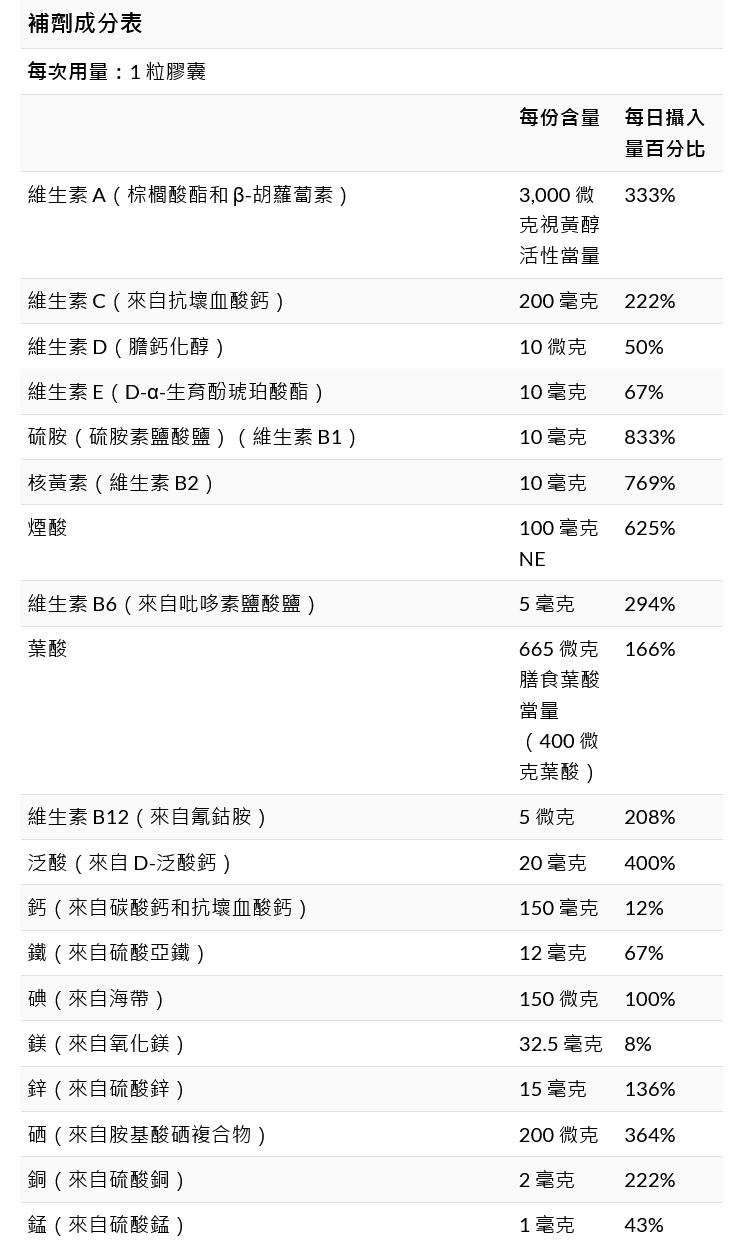The height and width of the screenshot is (1247, 743).
Task: Select the 維生素 C ingredient row label
Action: (156, 301)
